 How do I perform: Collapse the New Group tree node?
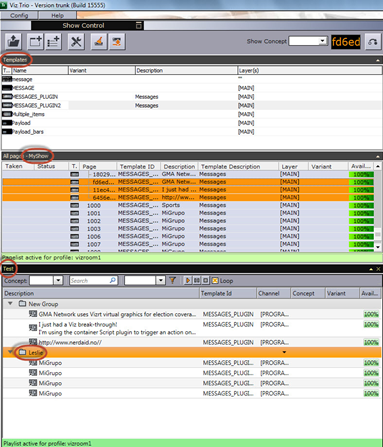tap(10, 304)
